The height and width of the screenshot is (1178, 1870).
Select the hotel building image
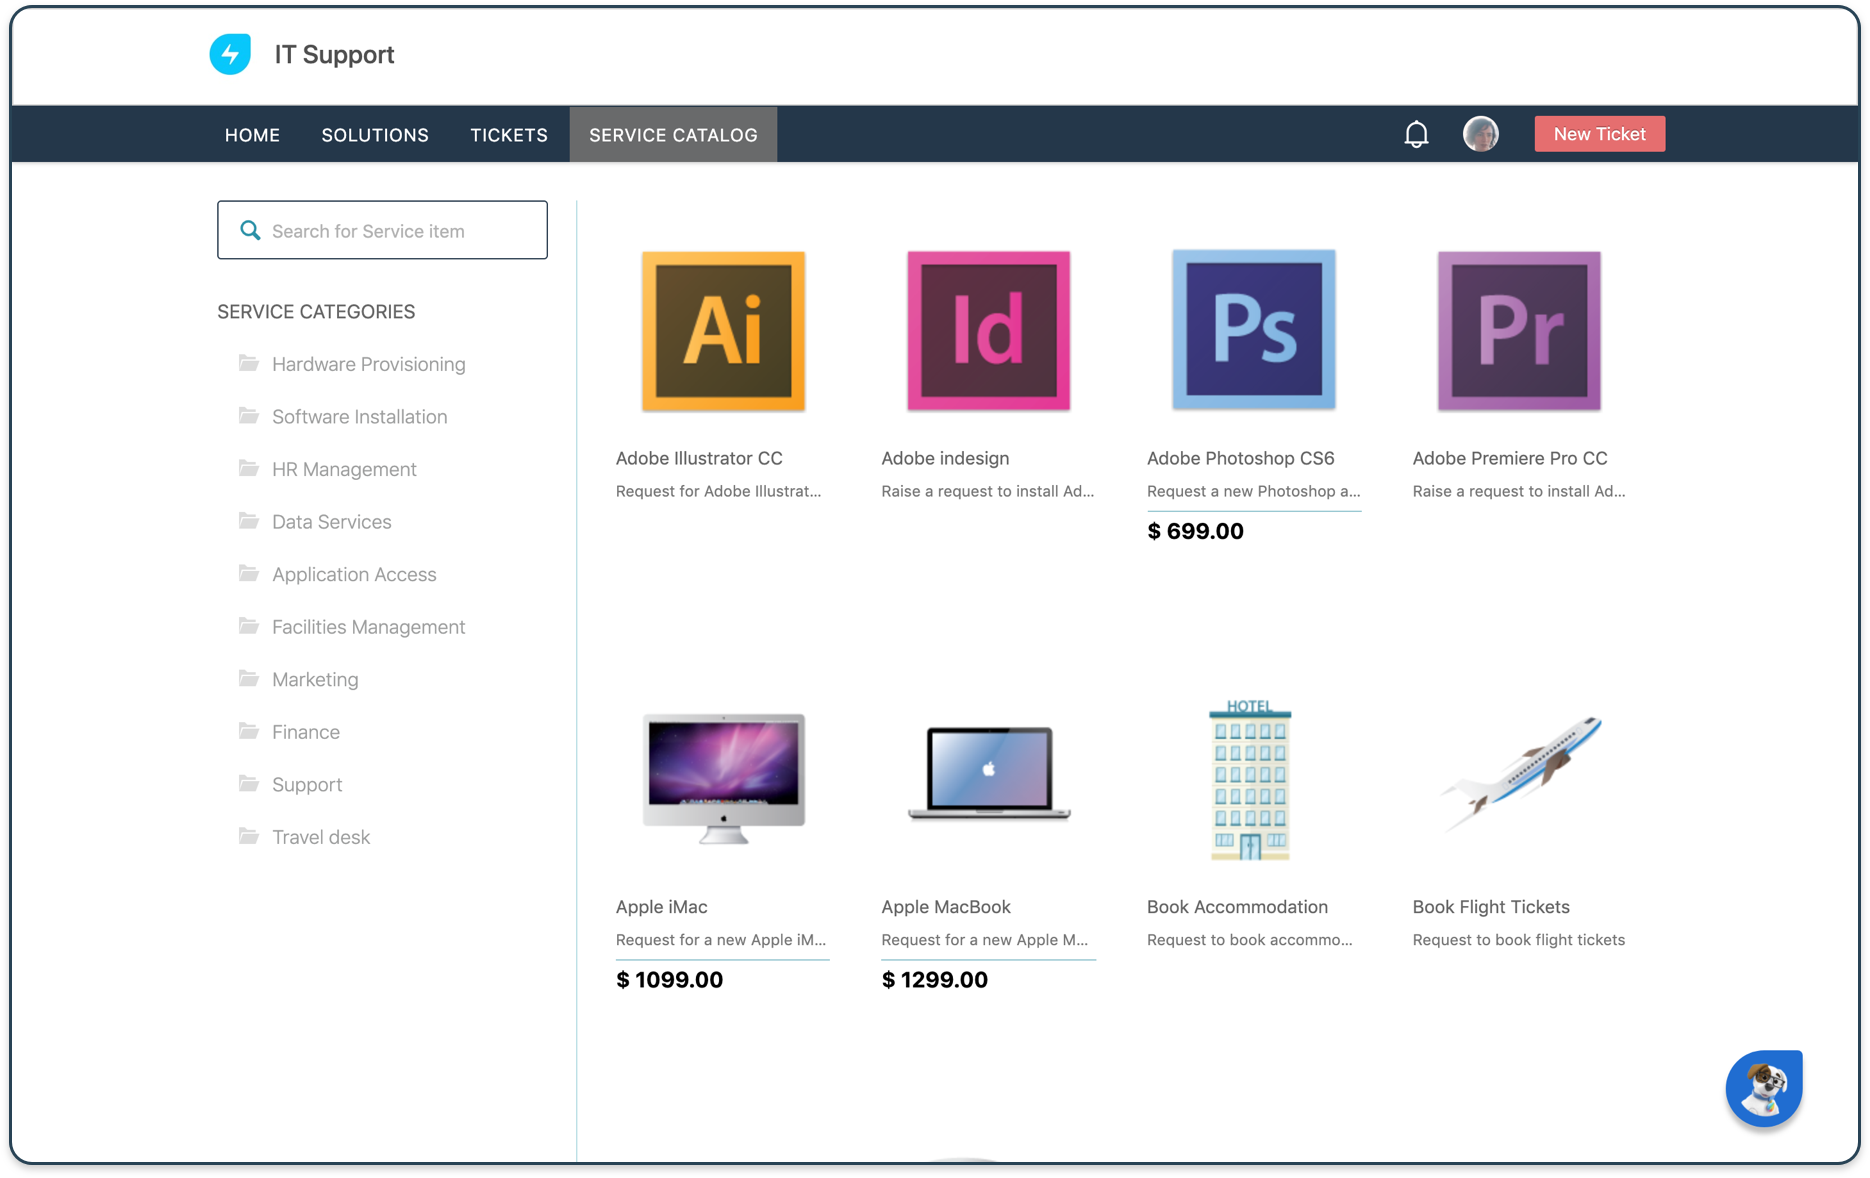click(x=1250, y=780)
